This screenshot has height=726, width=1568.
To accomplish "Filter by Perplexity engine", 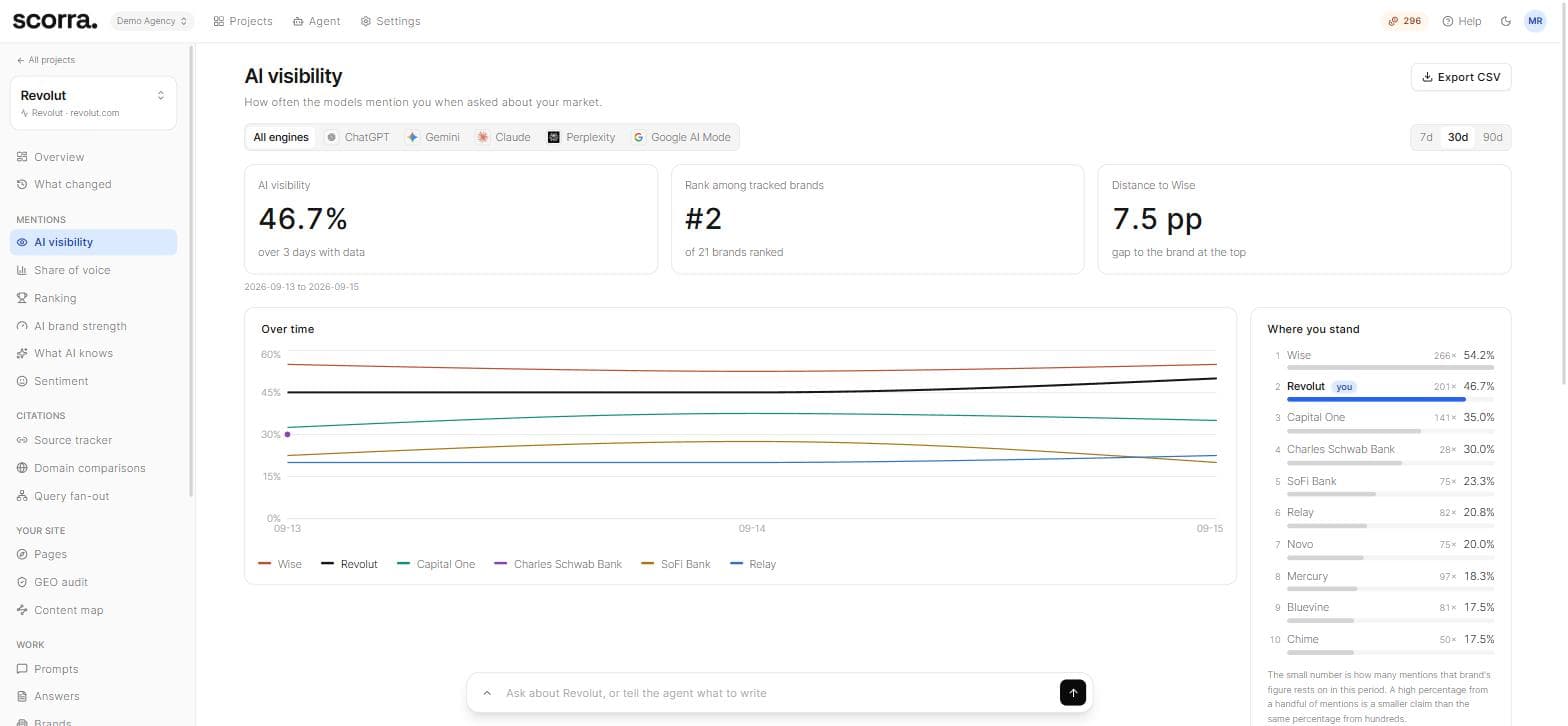I will (582, 137).
